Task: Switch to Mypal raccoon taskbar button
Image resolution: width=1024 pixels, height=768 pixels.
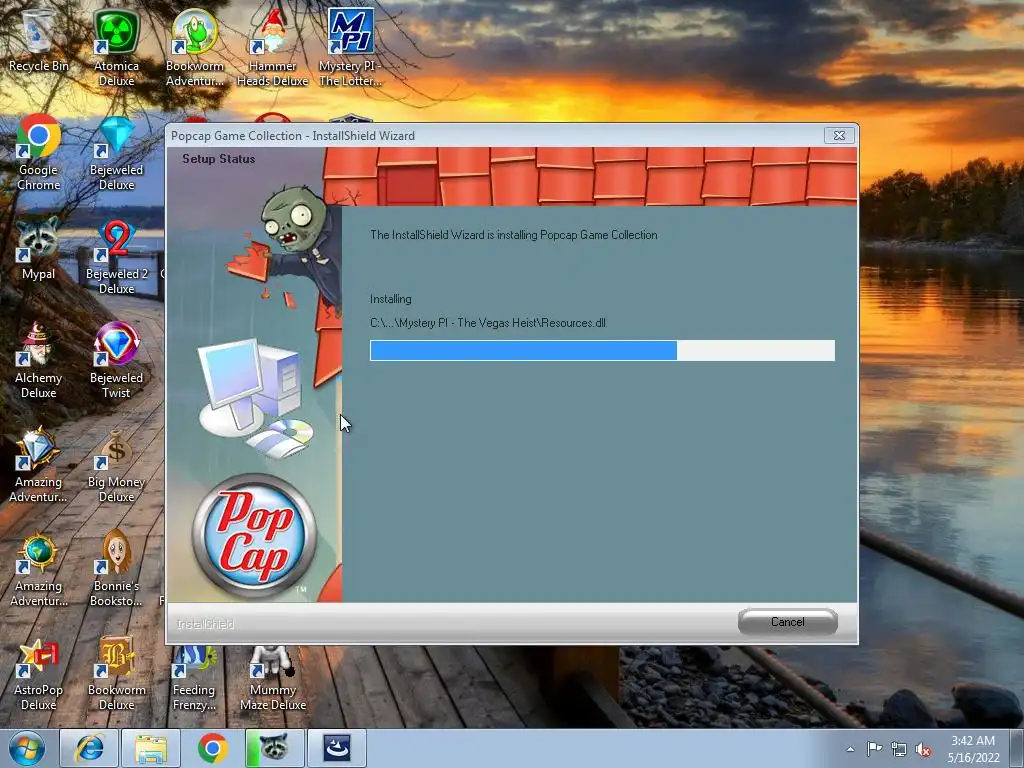Action: tap(274, 748)
